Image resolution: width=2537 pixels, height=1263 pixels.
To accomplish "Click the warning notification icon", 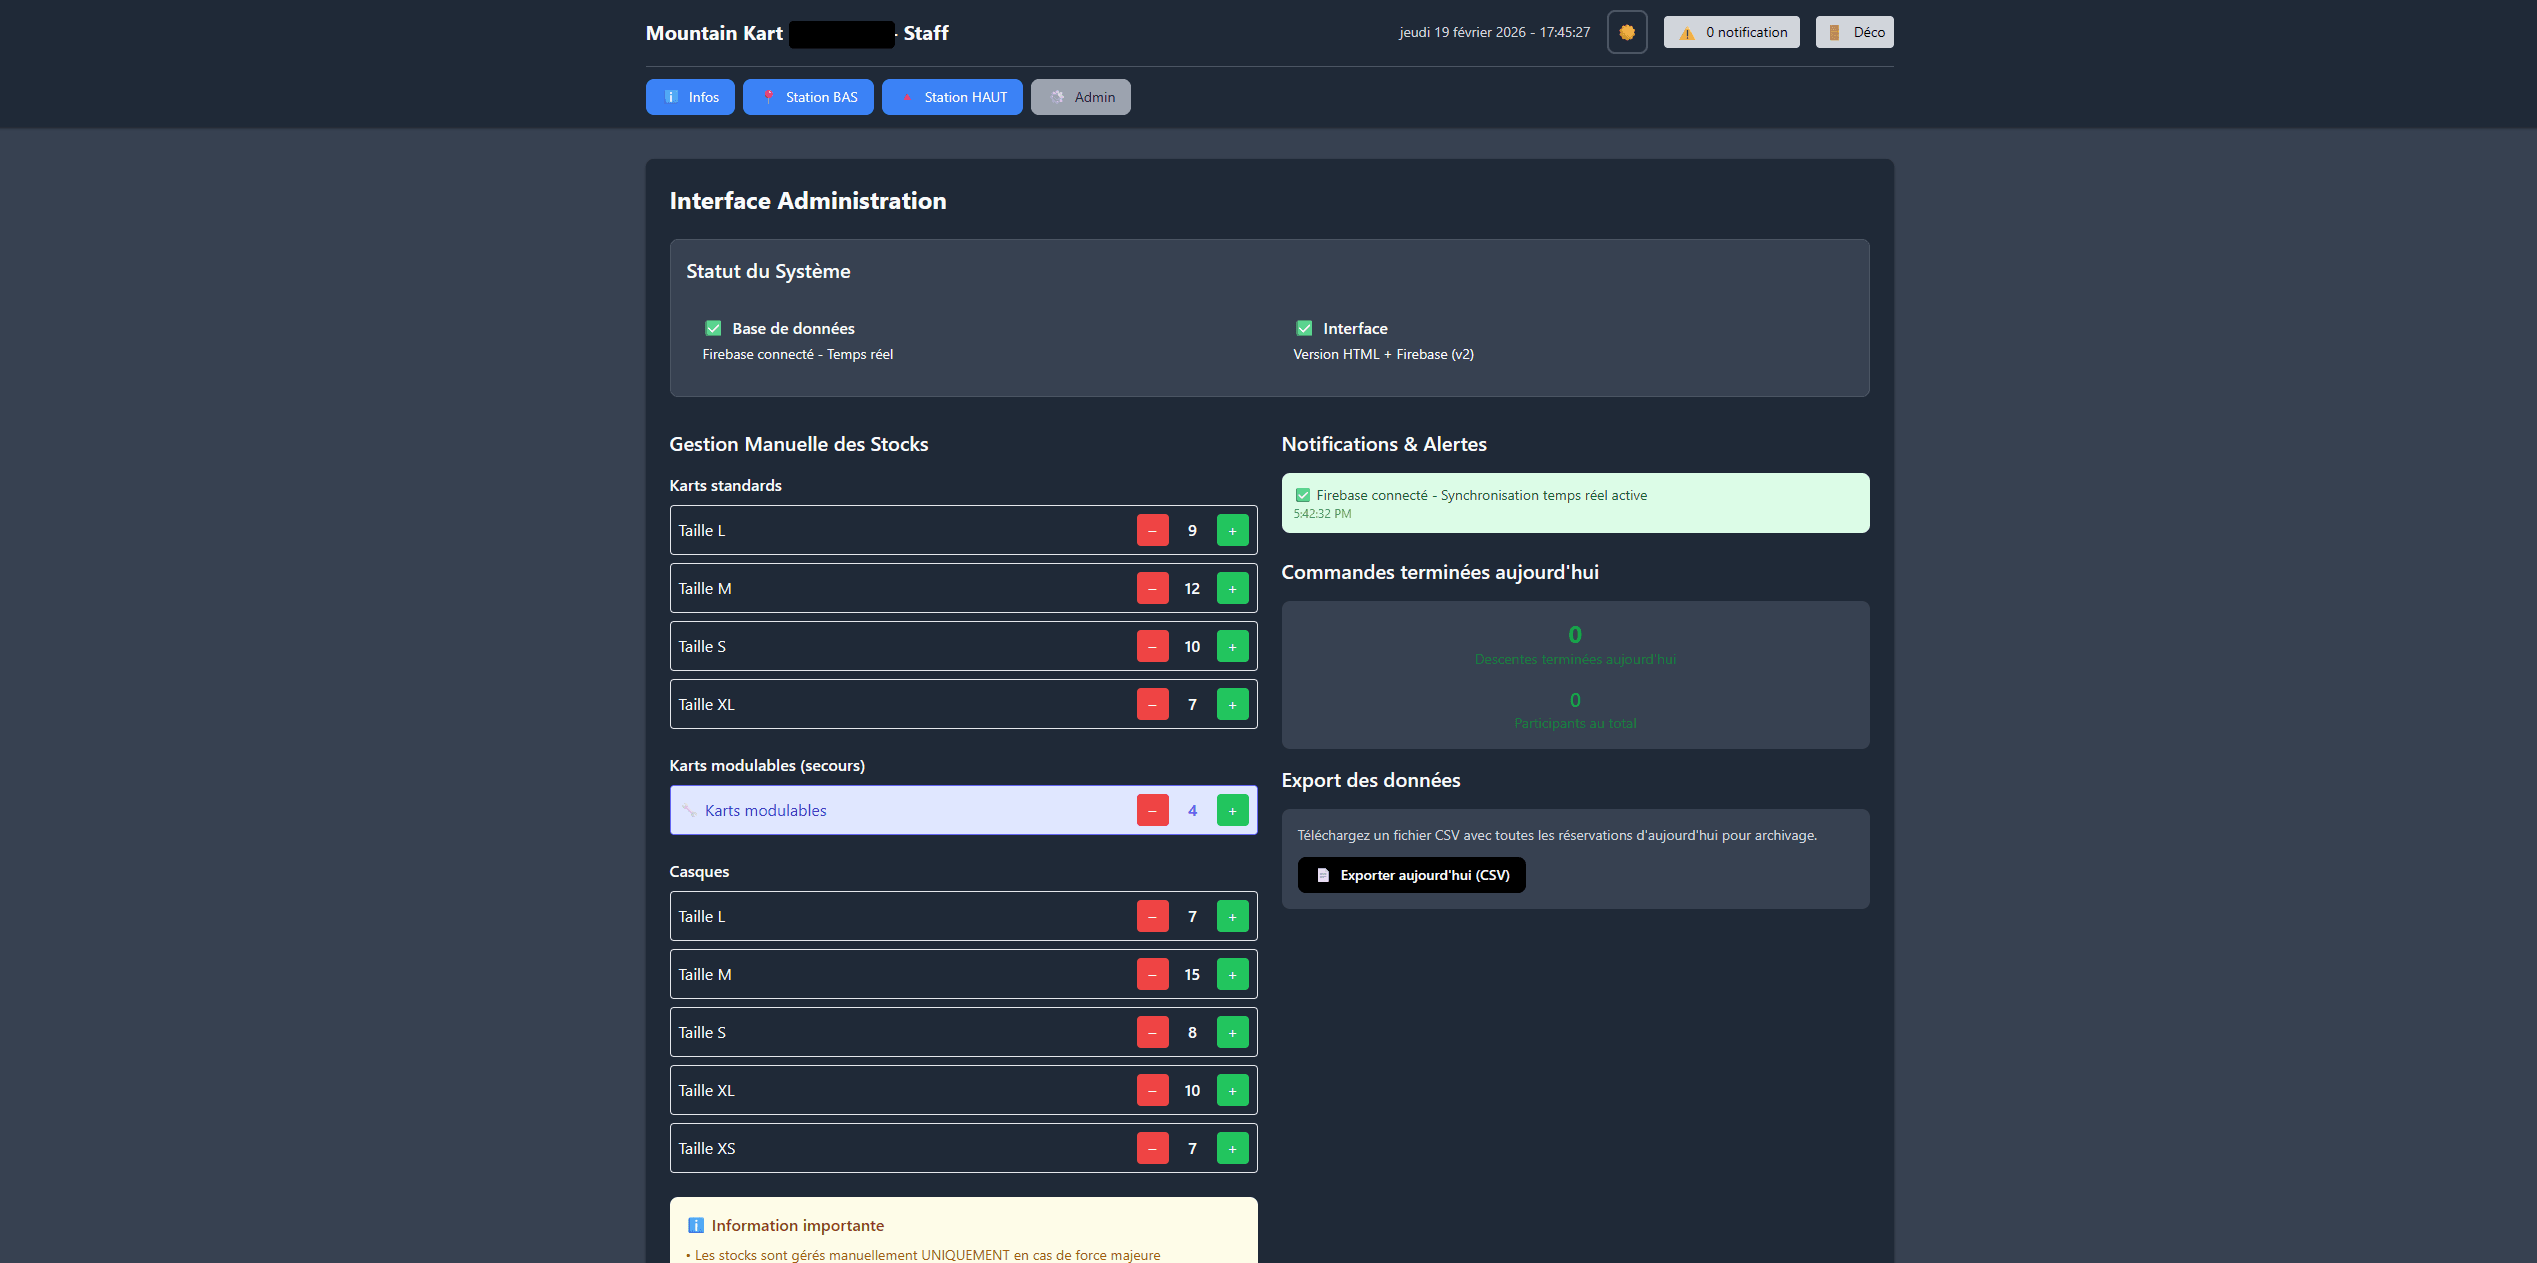I will [x=1687, y=33].
